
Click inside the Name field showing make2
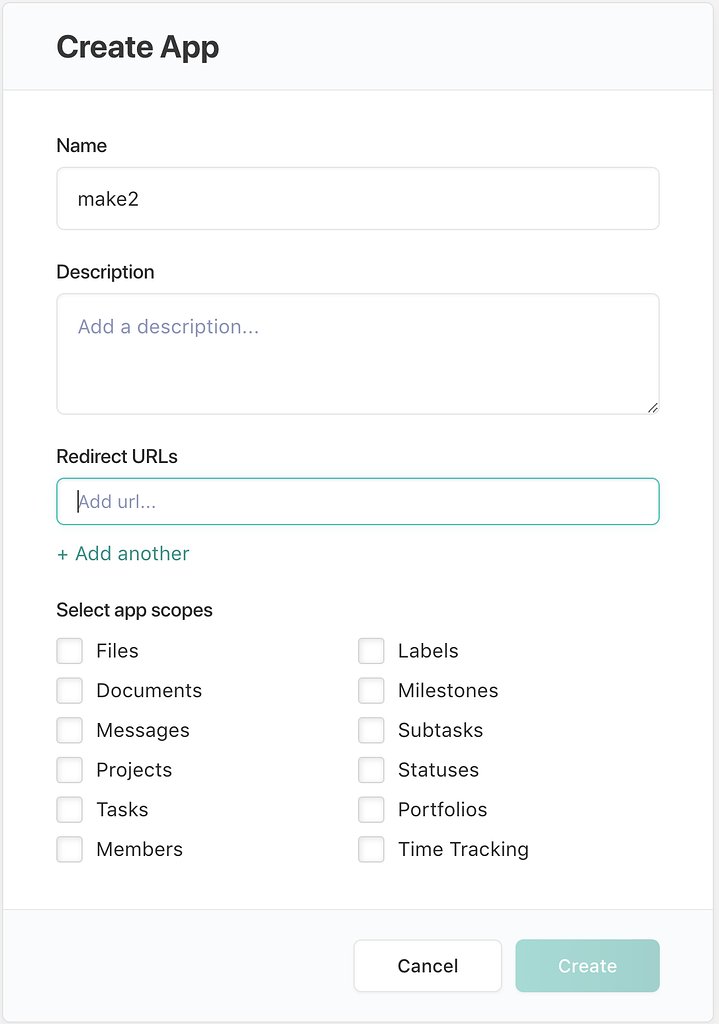(358, 198)
